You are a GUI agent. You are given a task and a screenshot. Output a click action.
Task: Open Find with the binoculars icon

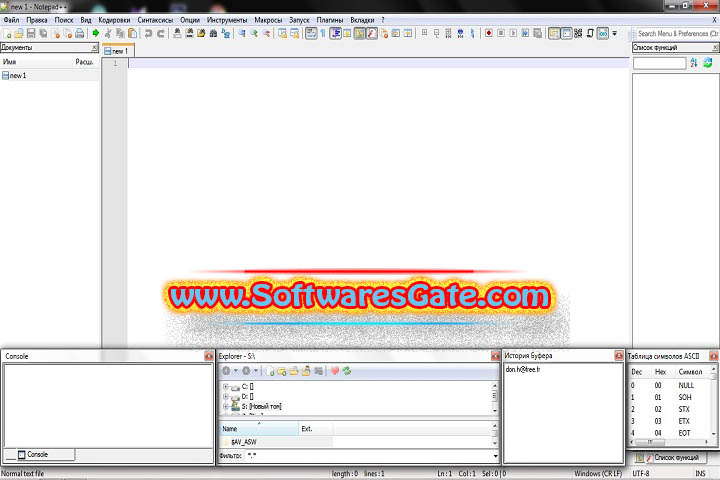pyautogui.click(x=214, y=34)
